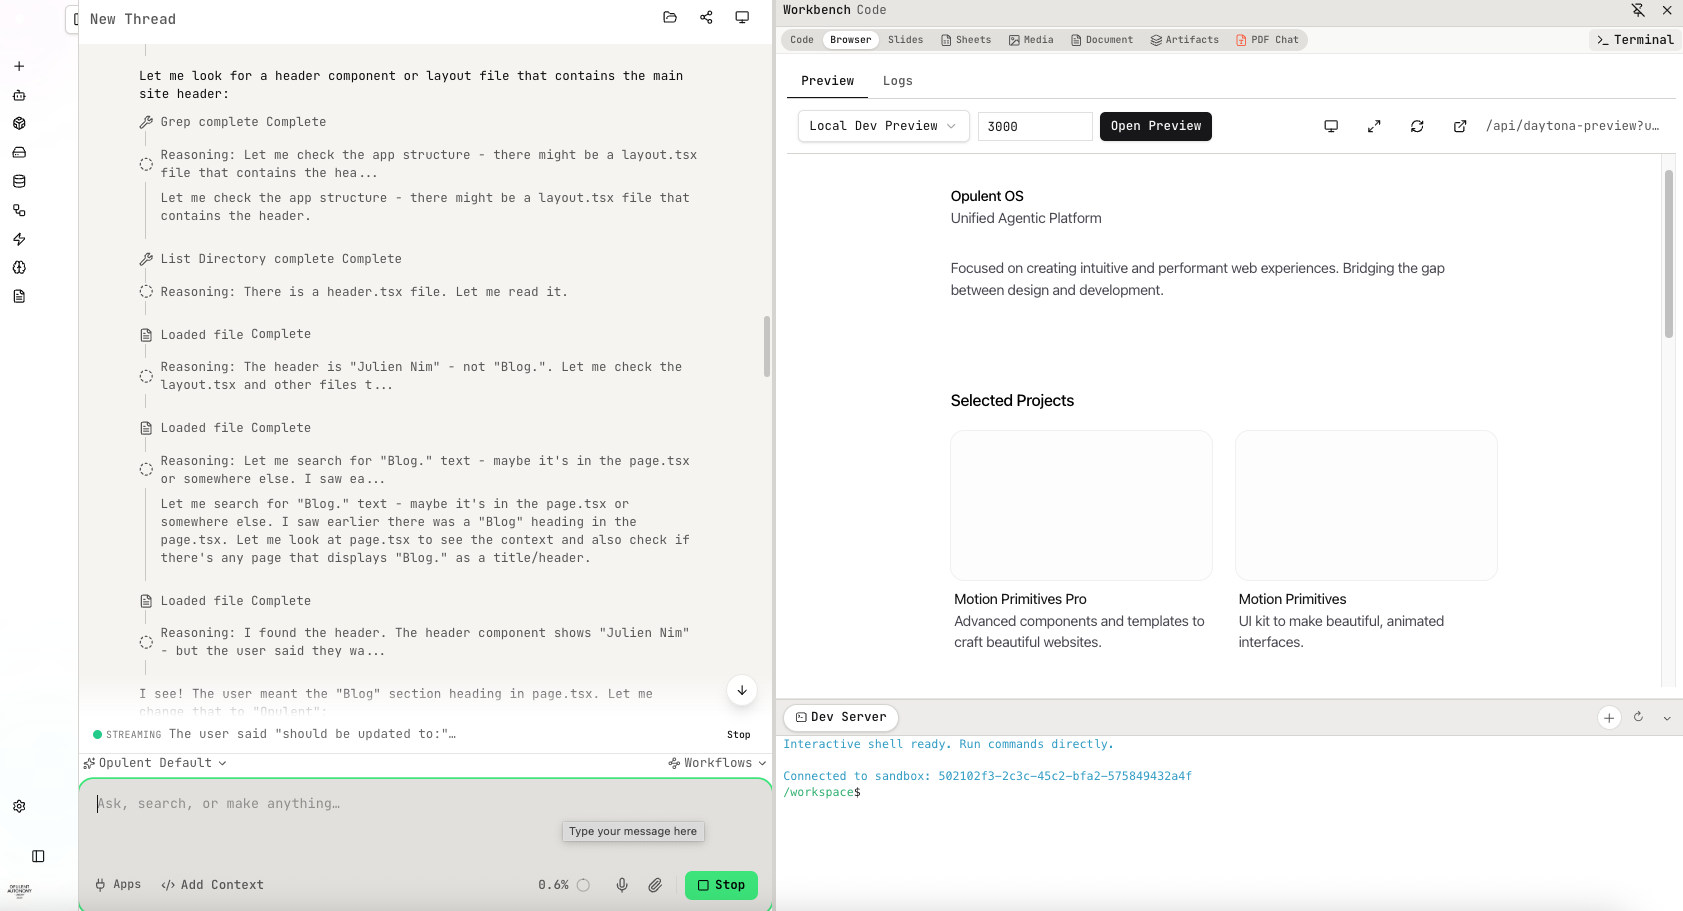This screenshot has height=911, width=1683.
Task: Switch to the Logs tab
Action: [897, 81]
